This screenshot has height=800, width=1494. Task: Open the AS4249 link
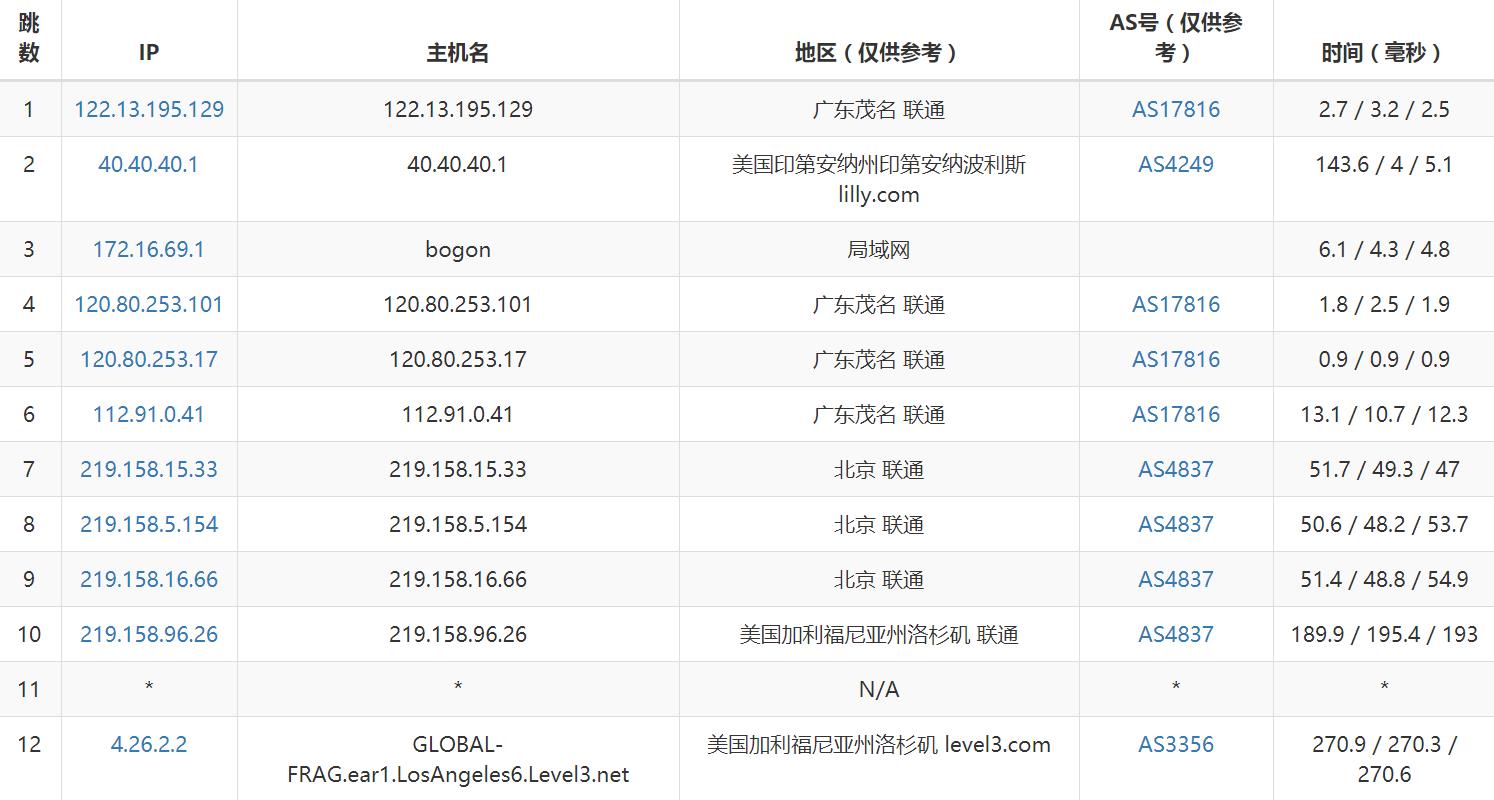point(1176,164)
